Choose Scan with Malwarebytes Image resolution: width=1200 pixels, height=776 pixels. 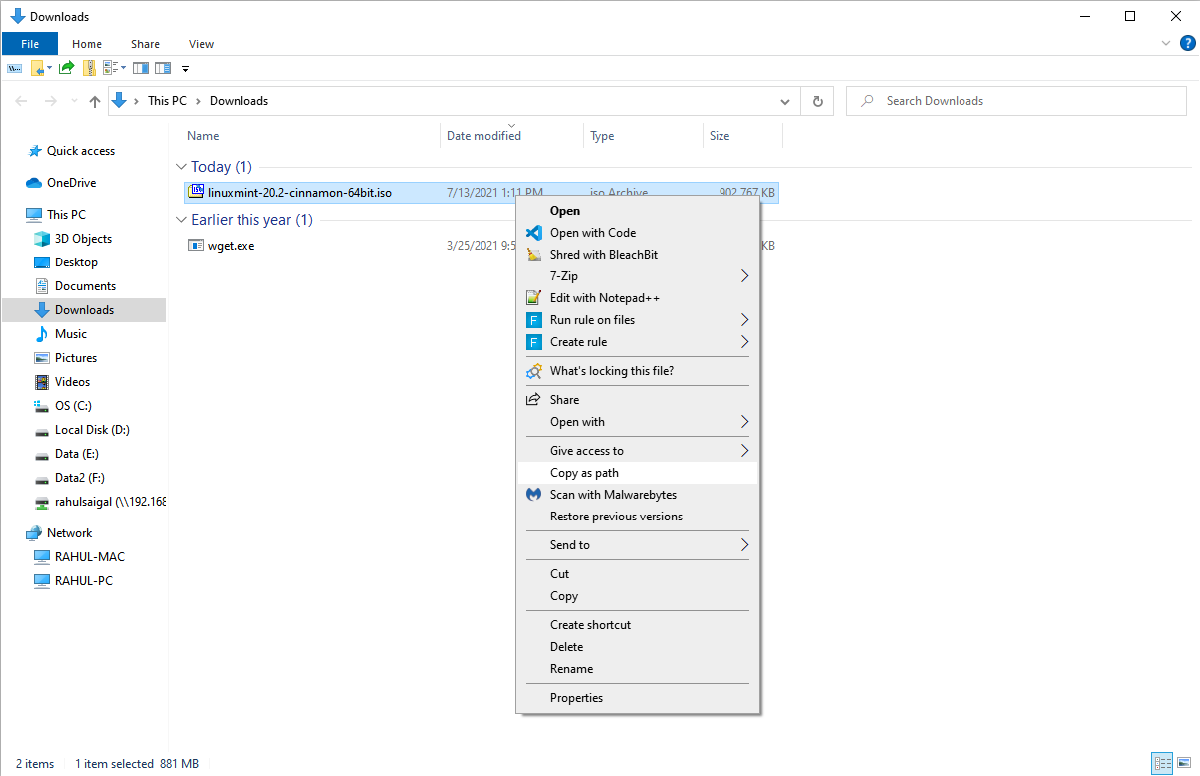pyautogui.click(x=612, y=495)
